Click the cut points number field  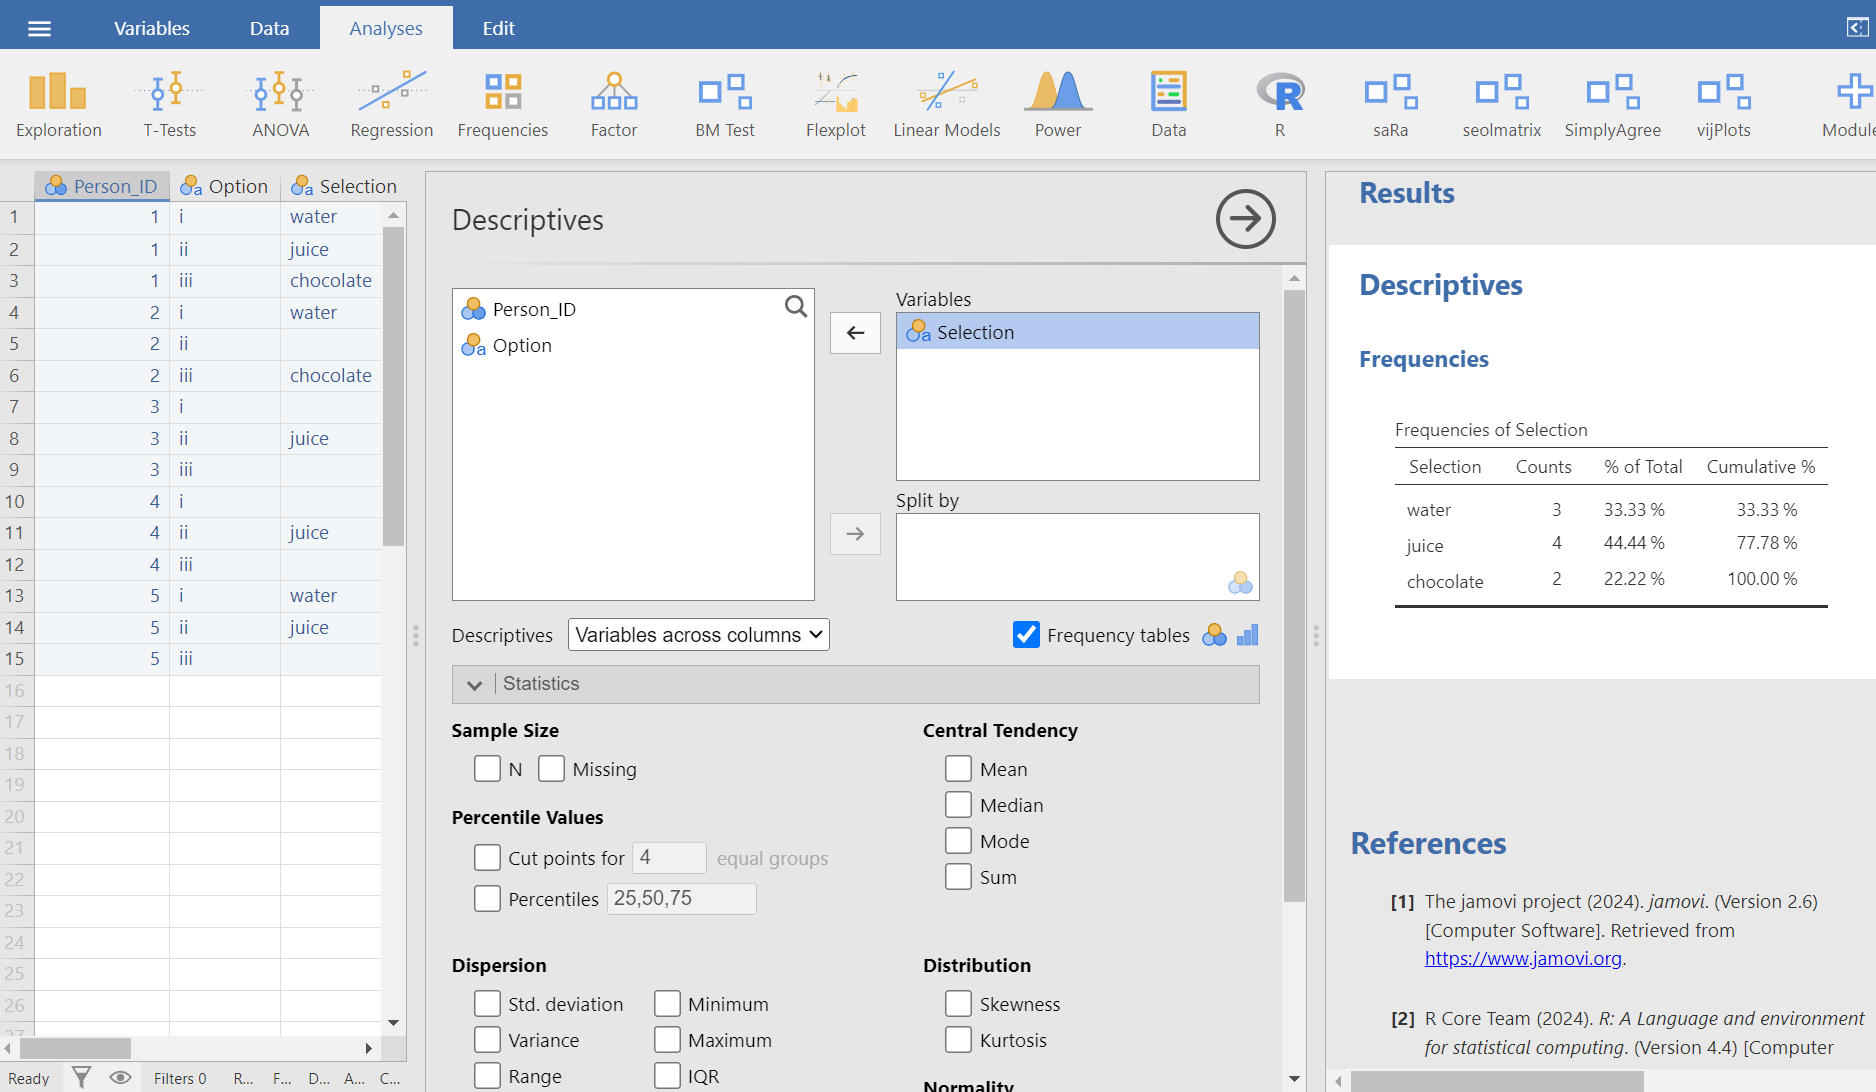coord(669,858)
